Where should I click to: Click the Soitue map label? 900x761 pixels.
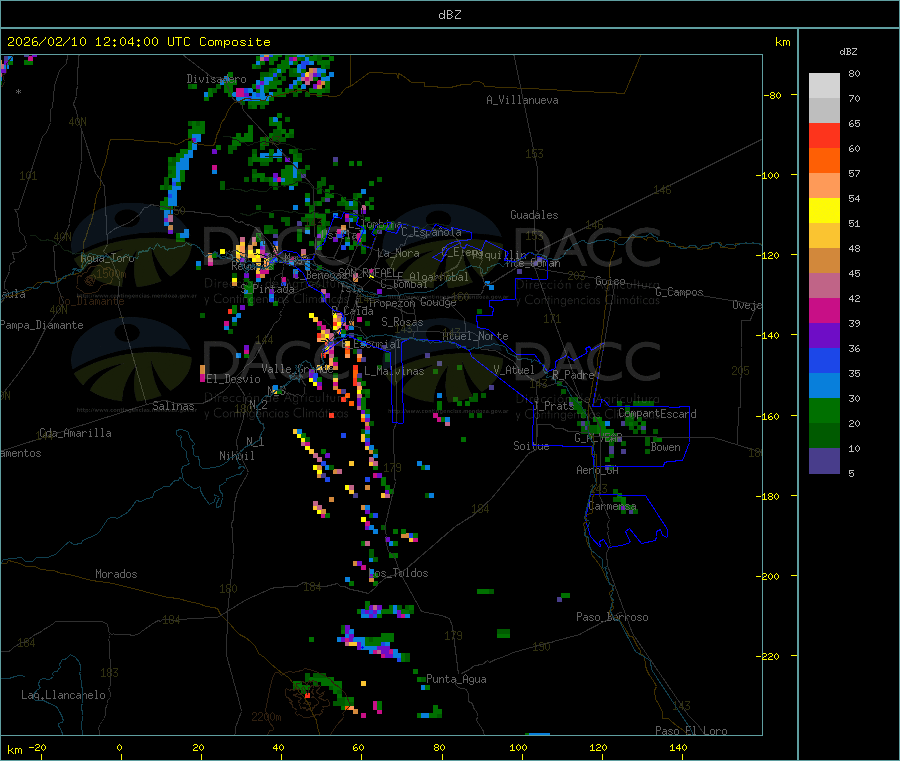pyautogui.click(x=531, y=446)
